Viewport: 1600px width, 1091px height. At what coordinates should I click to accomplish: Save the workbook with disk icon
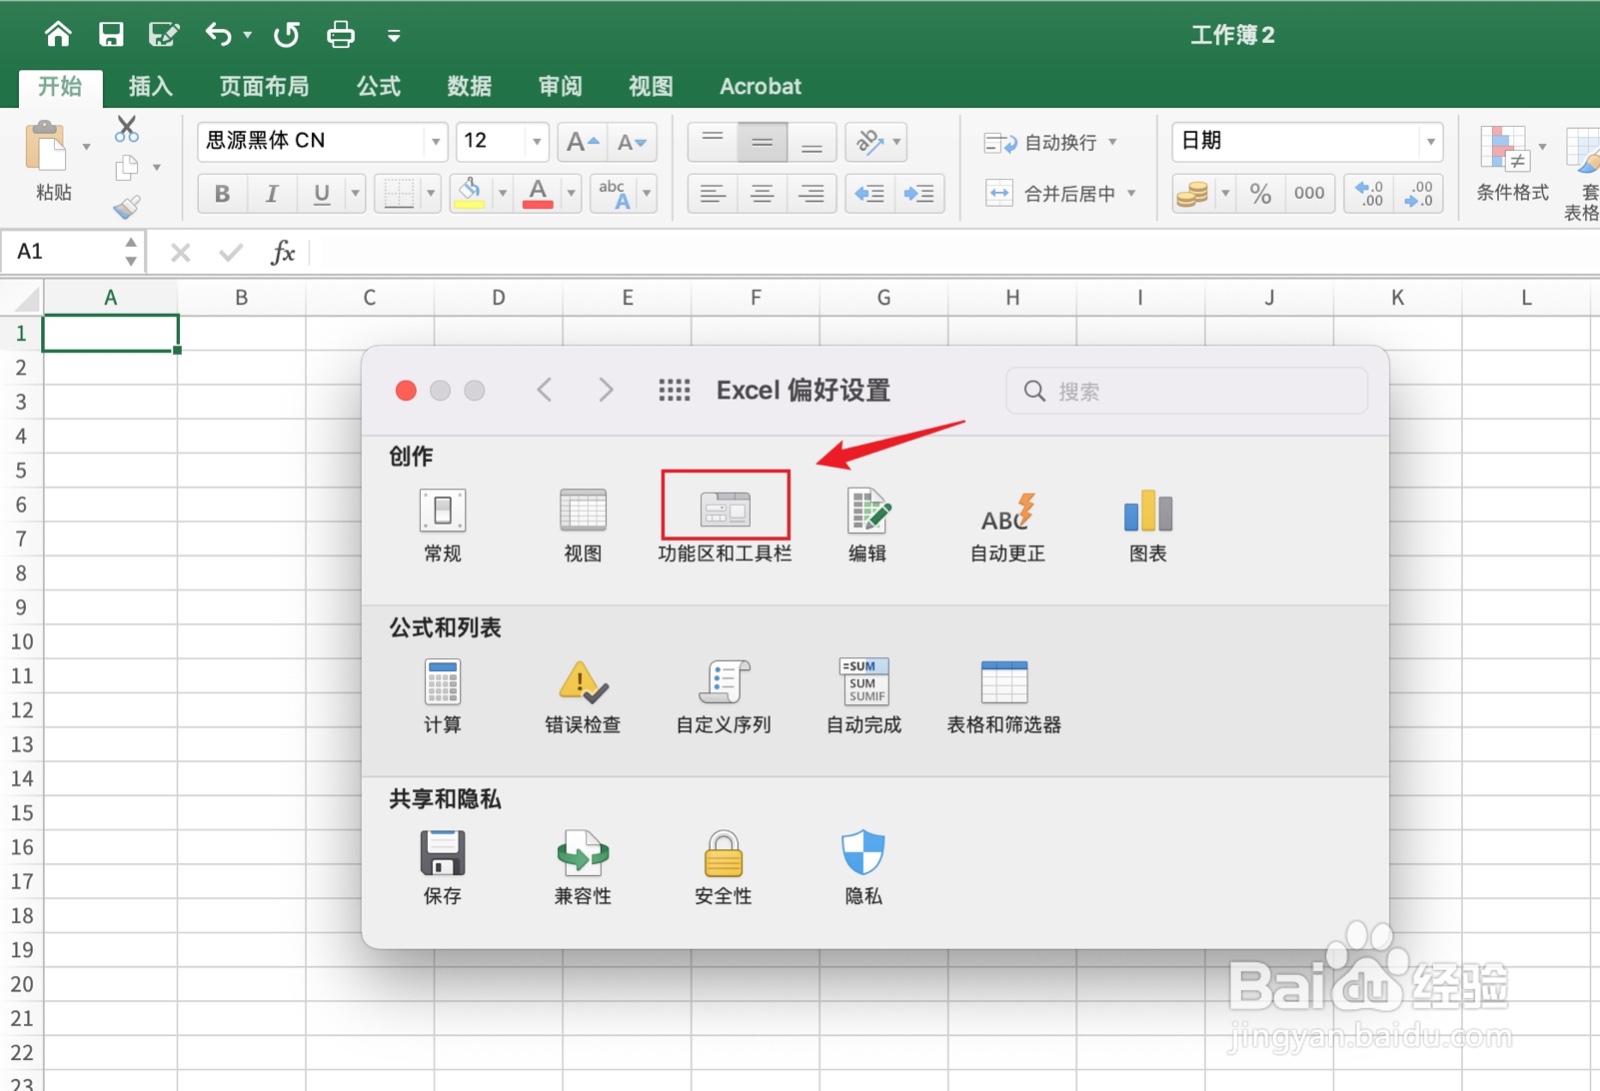(x=111, y=35)
